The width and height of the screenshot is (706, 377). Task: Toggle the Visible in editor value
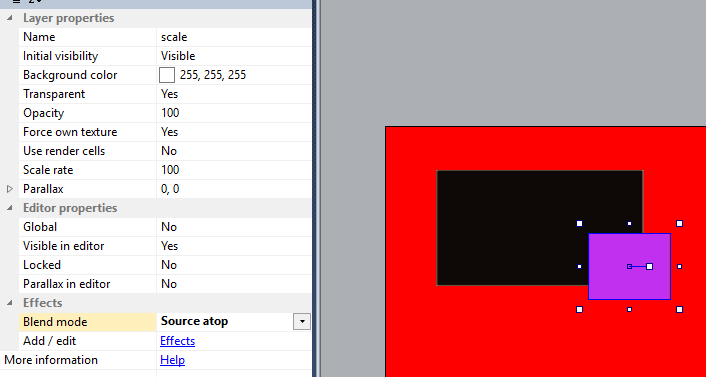click(x=233, y=246)
